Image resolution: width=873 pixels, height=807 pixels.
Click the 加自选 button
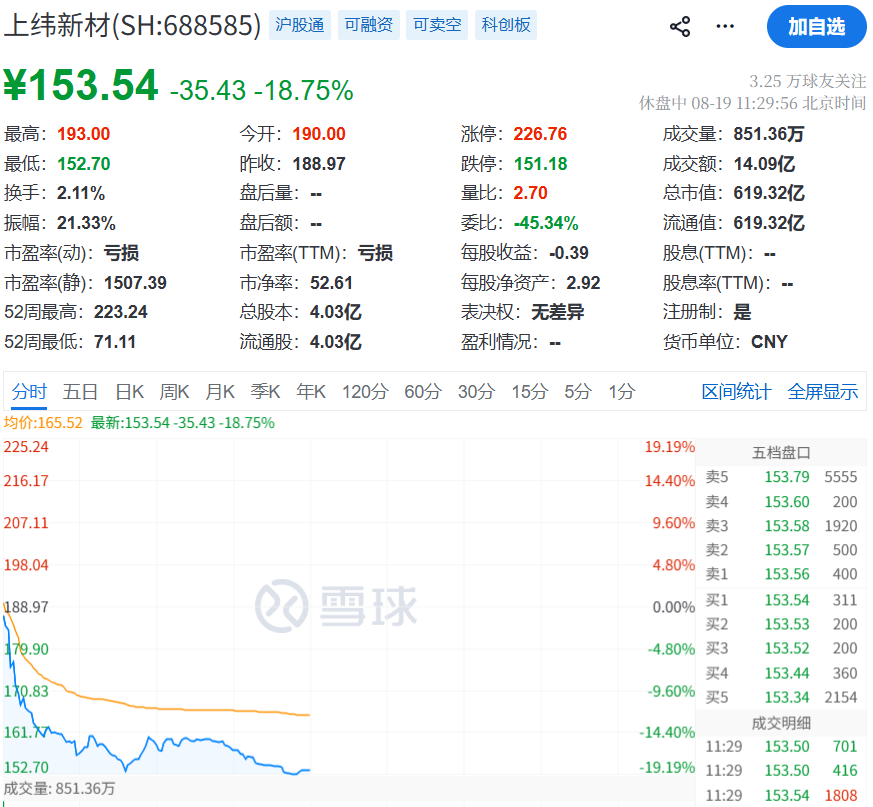(x=816, y=27)
